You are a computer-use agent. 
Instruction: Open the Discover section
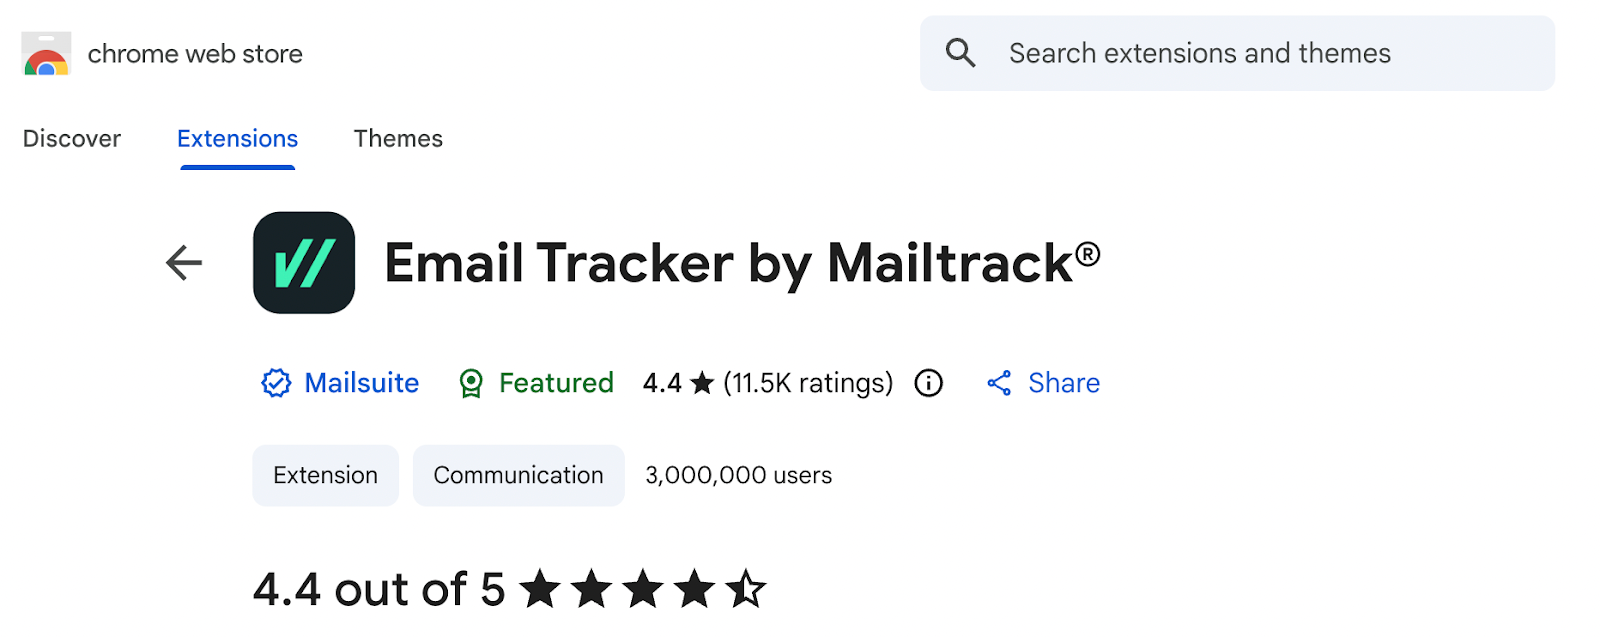[x=71, y=138]
